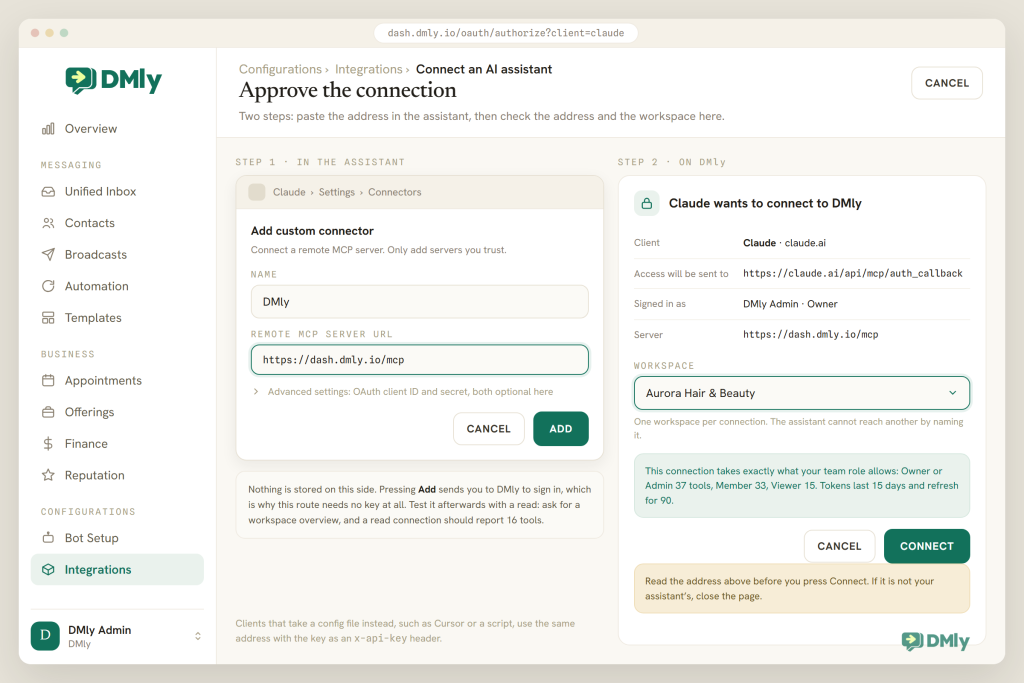The height and width of the screenshot is (683, 1024).
Task: Click CANCEL in Add custom connector
Action: (x=488, y=429)
